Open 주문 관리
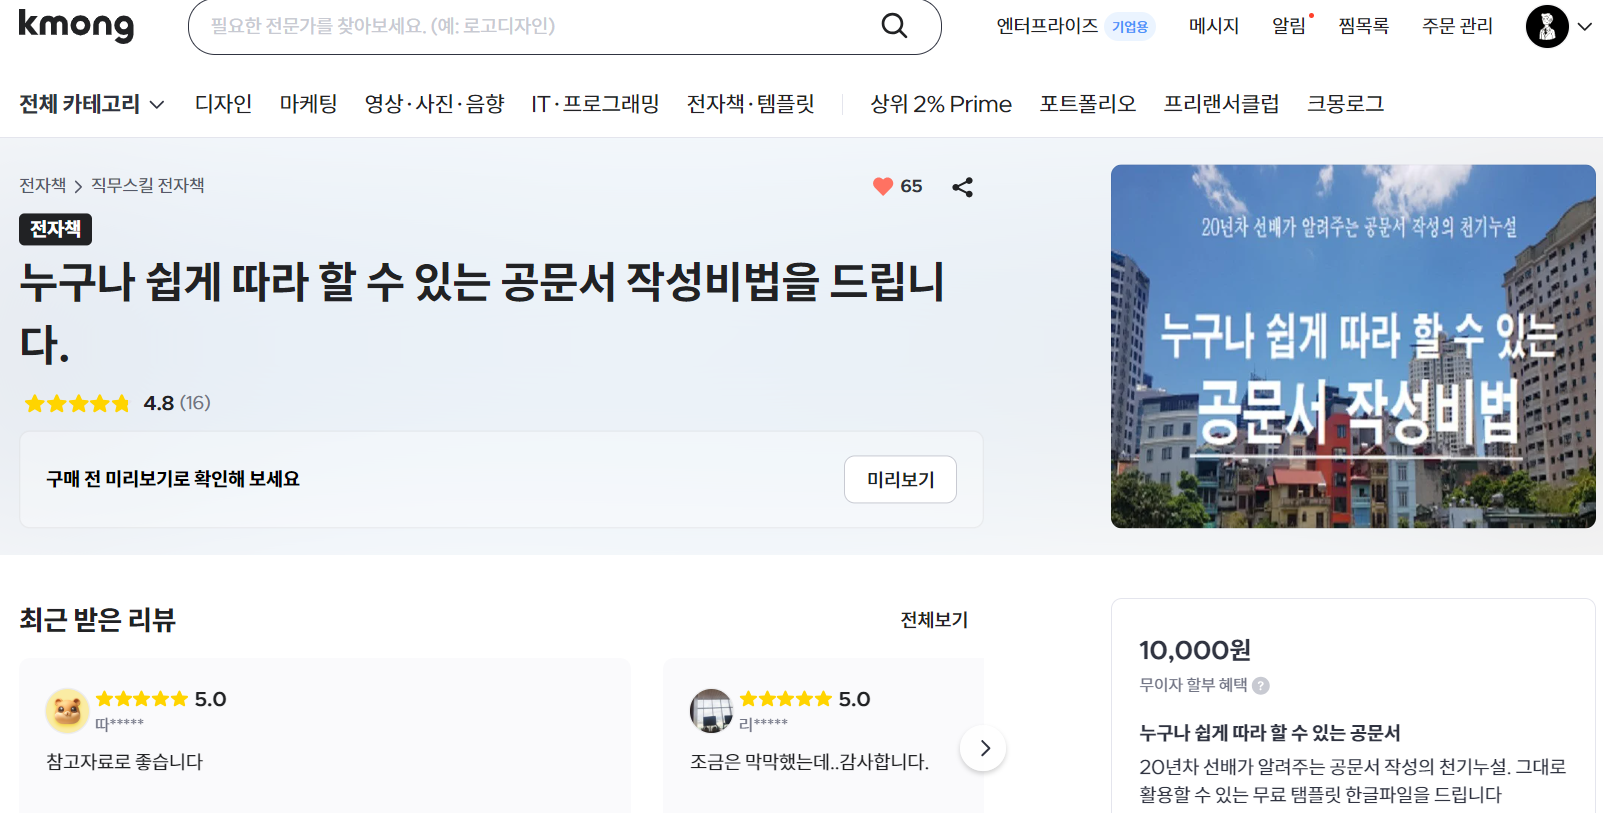Image resolution: width=1603 pixels, height=813 pixels. click(x=1457, y=26)
